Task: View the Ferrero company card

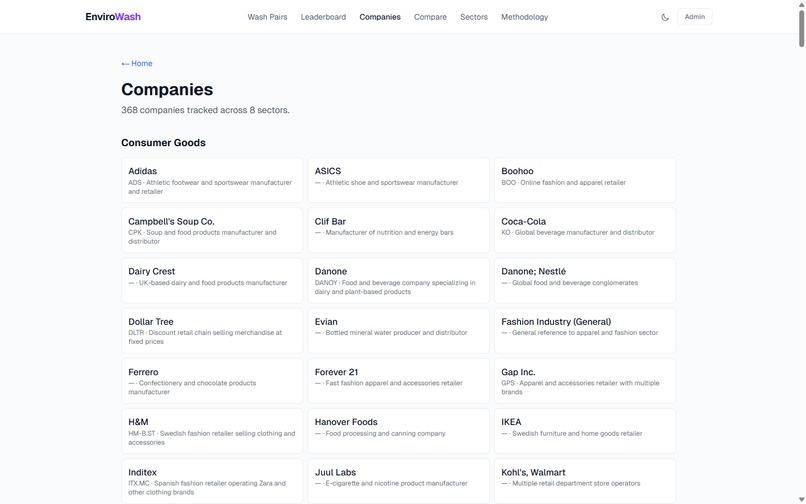Action: click(212, 381)
